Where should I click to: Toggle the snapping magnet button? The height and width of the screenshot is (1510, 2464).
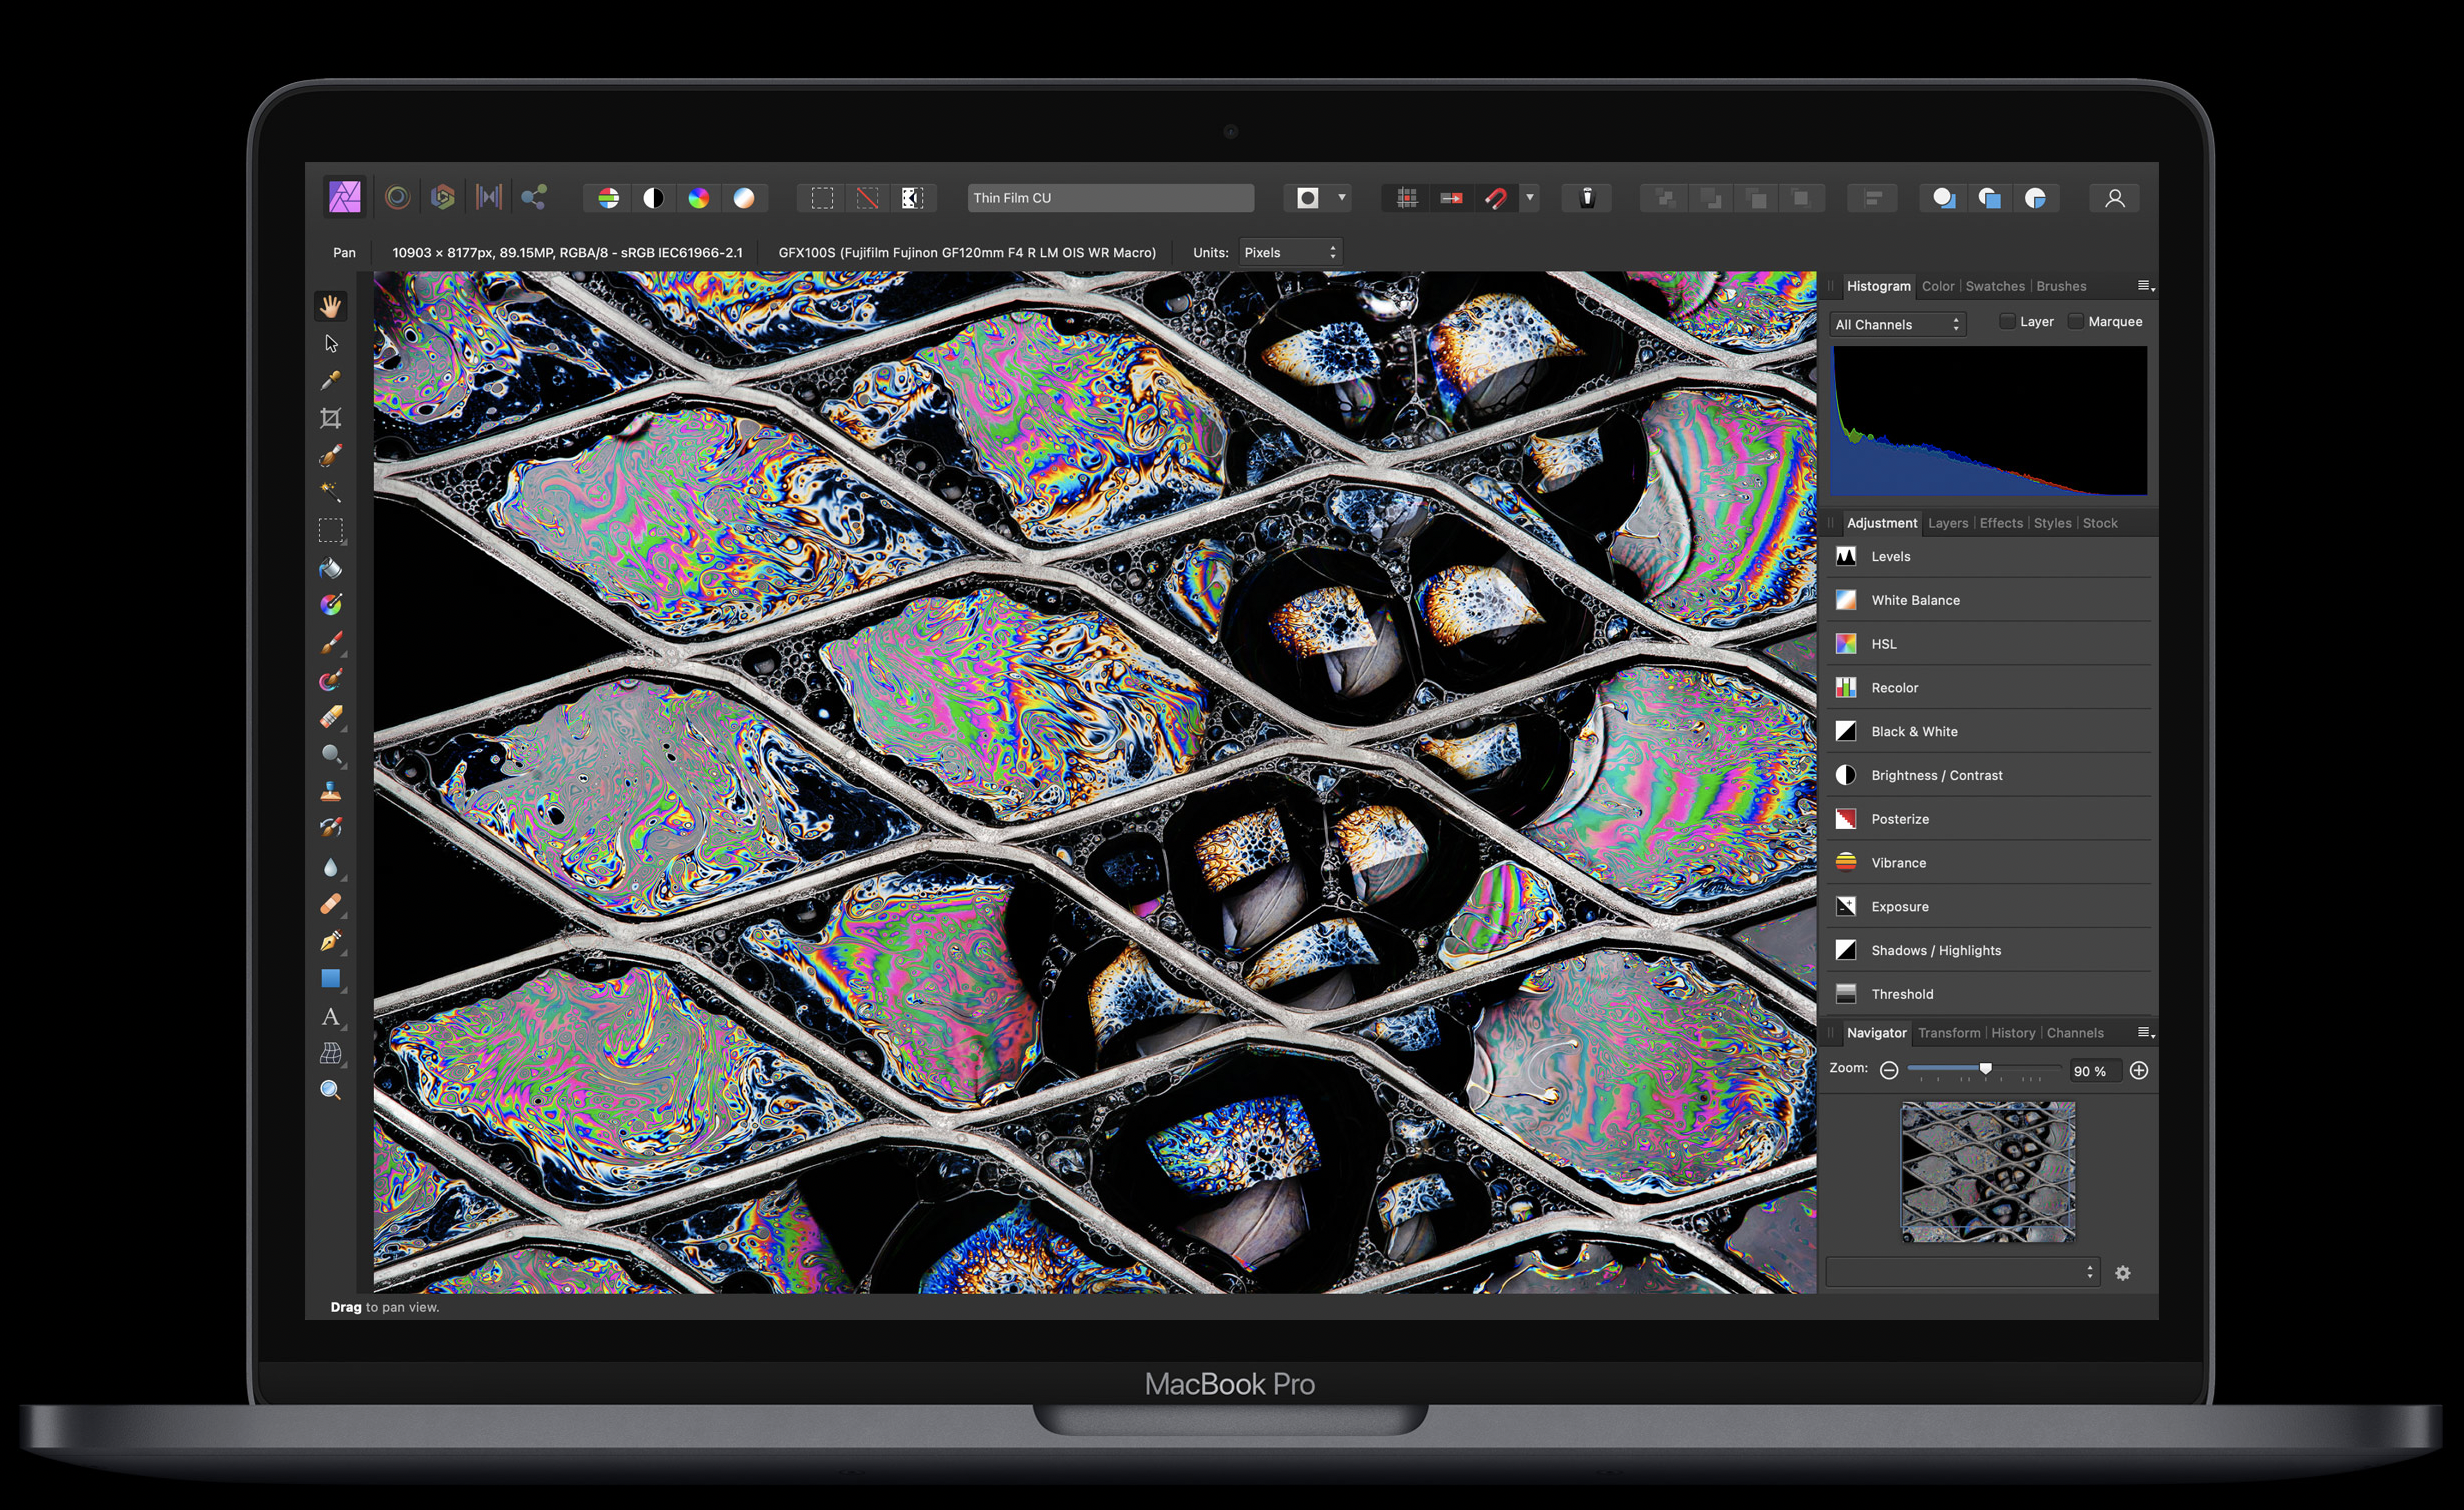click(x=1495, y=198)
